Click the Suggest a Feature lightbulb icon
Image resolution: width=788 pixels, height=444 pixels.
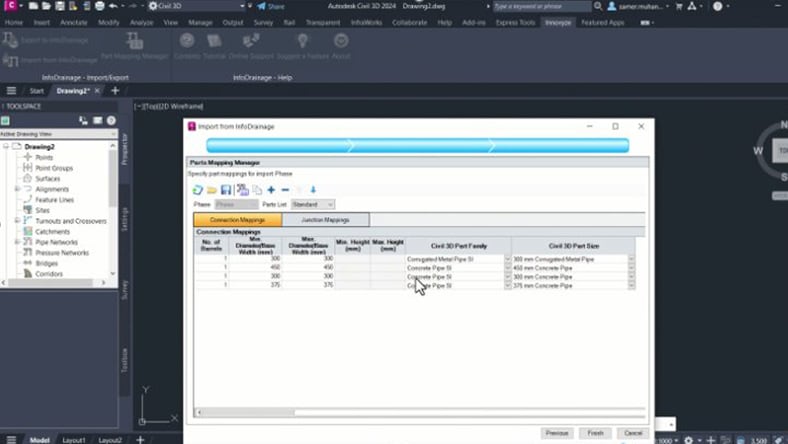[302, 41]
